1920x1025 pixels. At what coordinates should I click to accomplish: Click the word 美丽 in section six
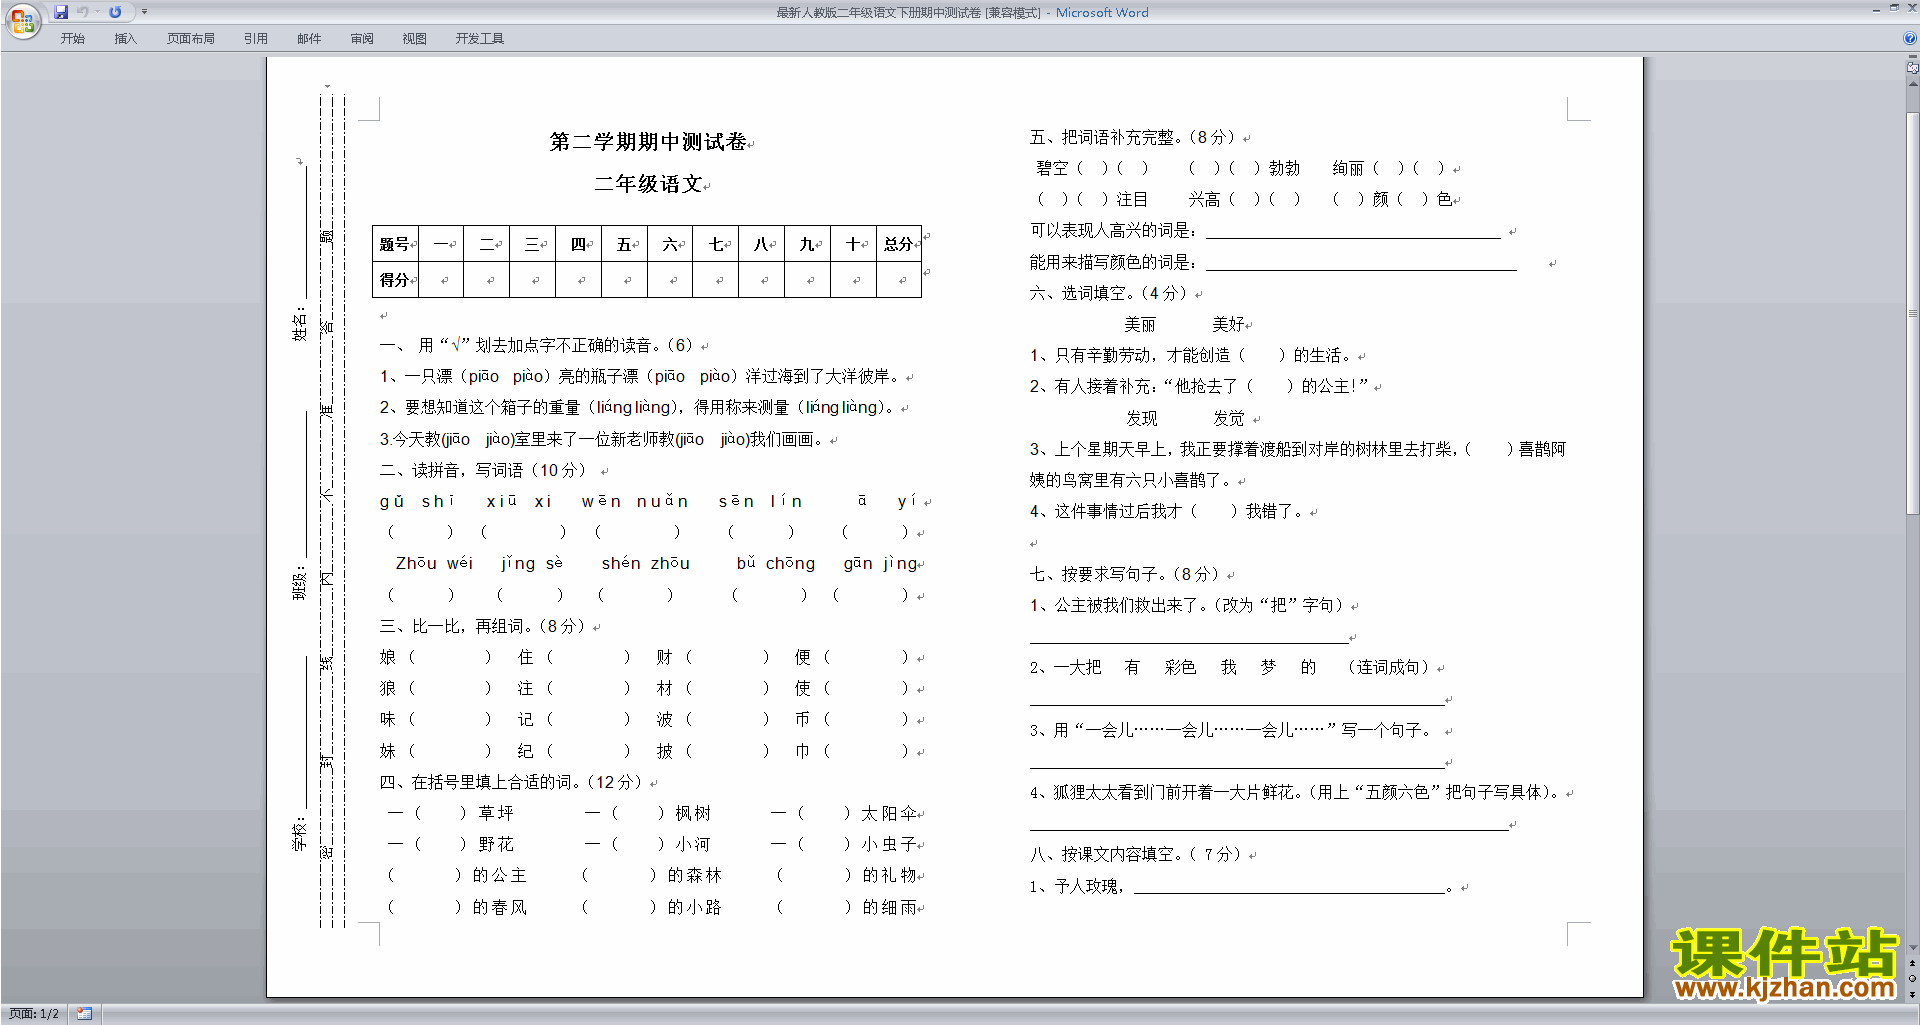point(1140,324)
